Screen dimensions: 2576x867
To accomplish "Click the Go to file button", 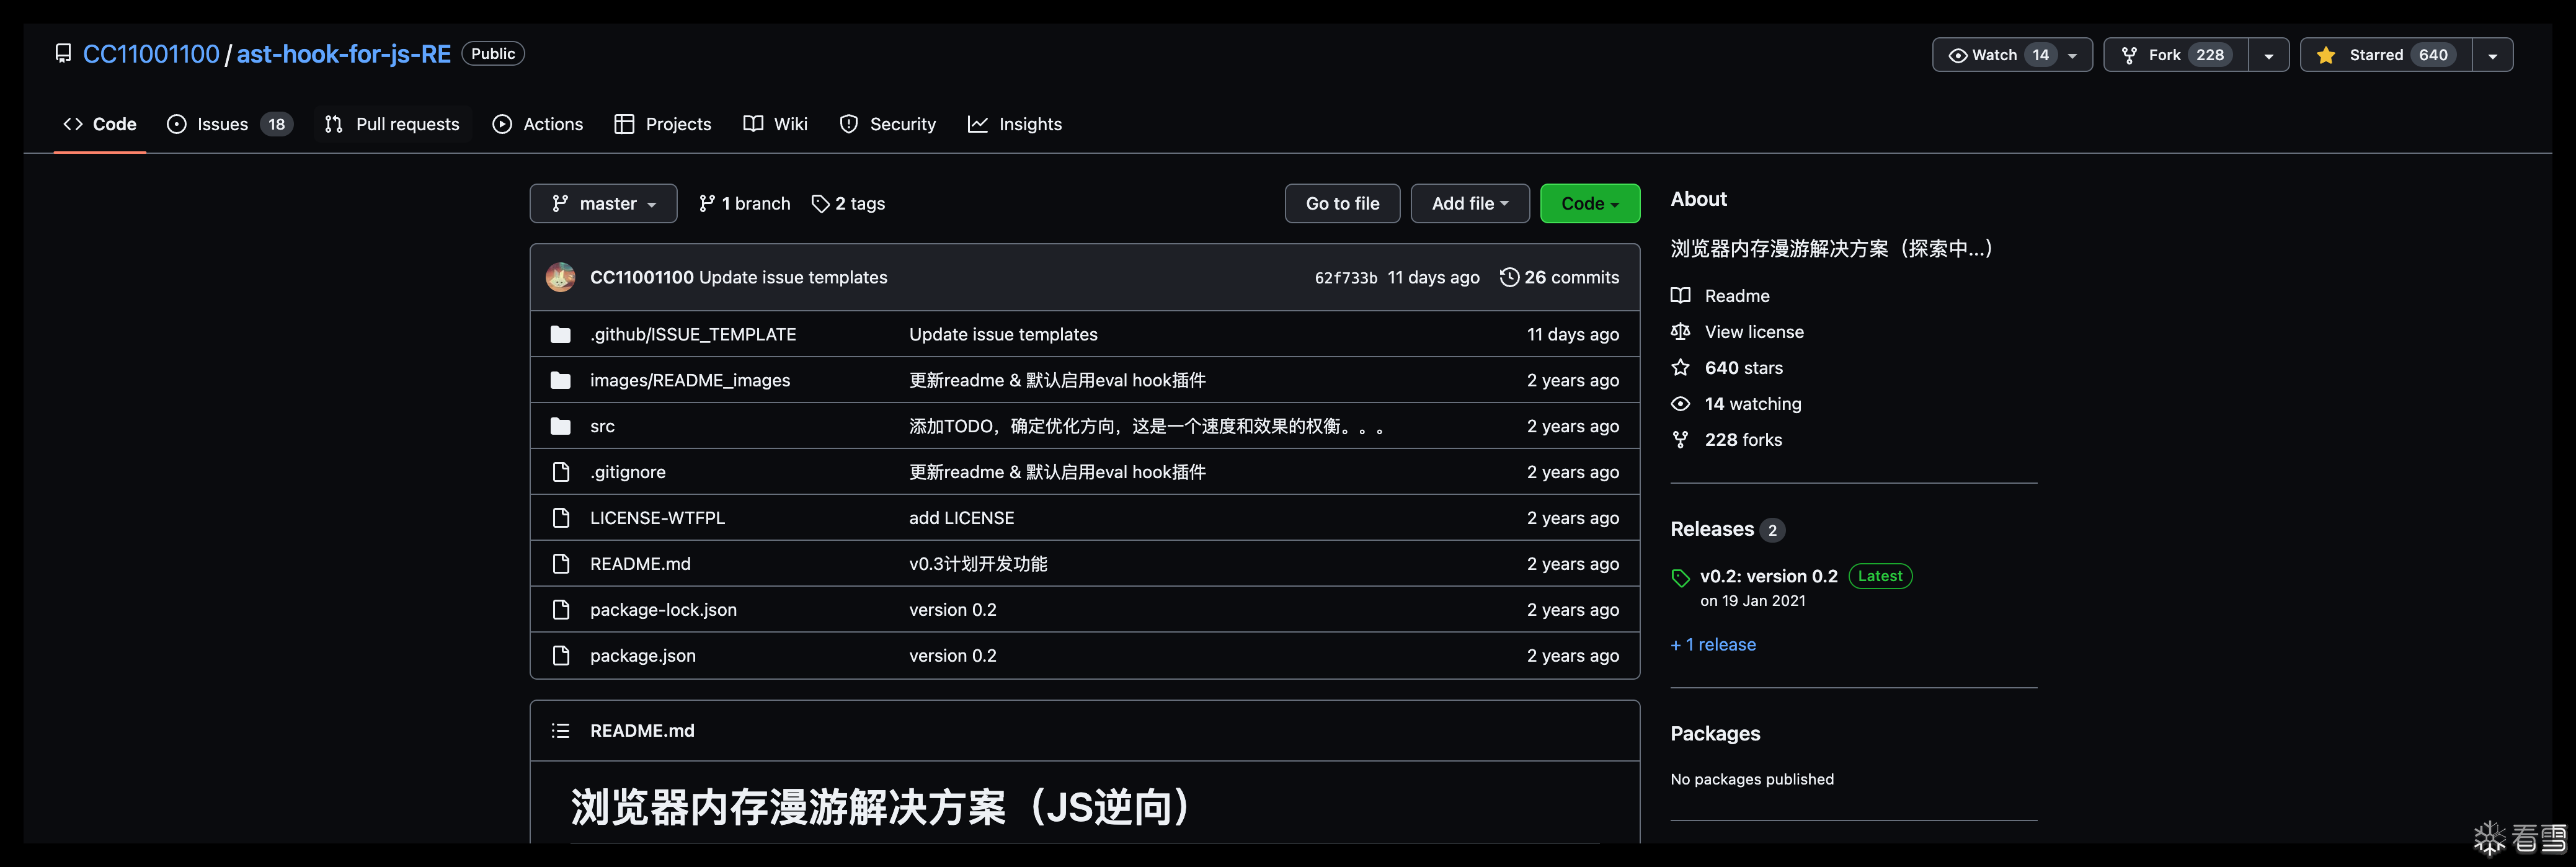I will [x=1342, y=203].
